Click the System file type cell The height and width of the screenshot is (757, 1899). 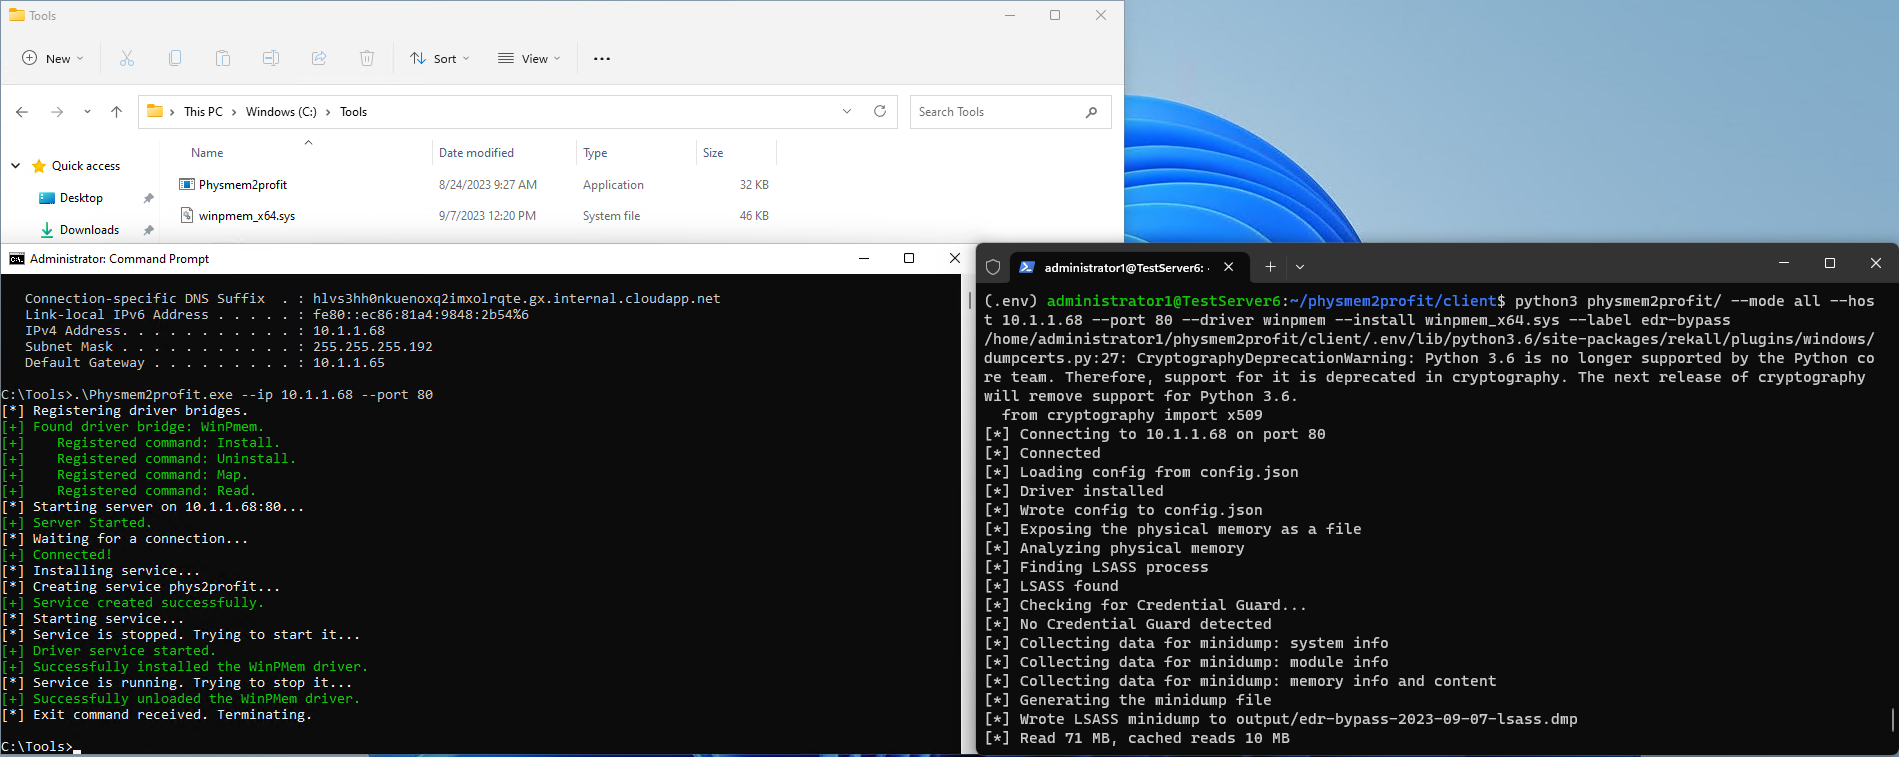[611, 216]
